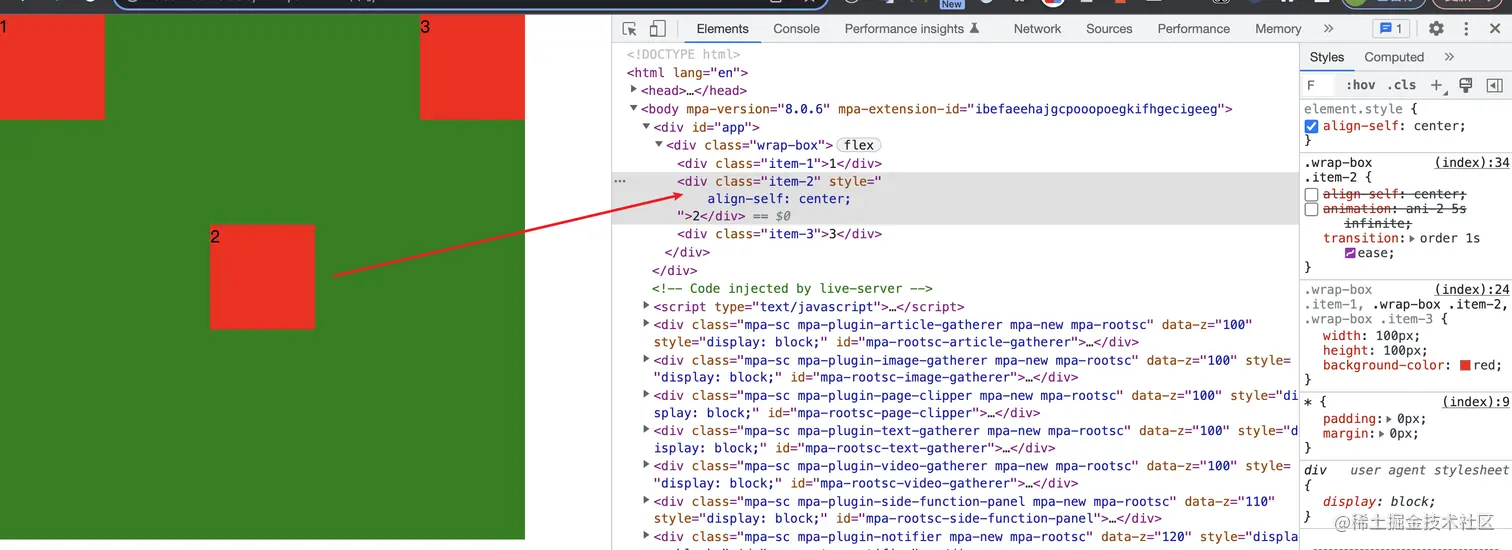
Task: Expand the mpa-plugin-image-gatherer div
Action: 646,360
